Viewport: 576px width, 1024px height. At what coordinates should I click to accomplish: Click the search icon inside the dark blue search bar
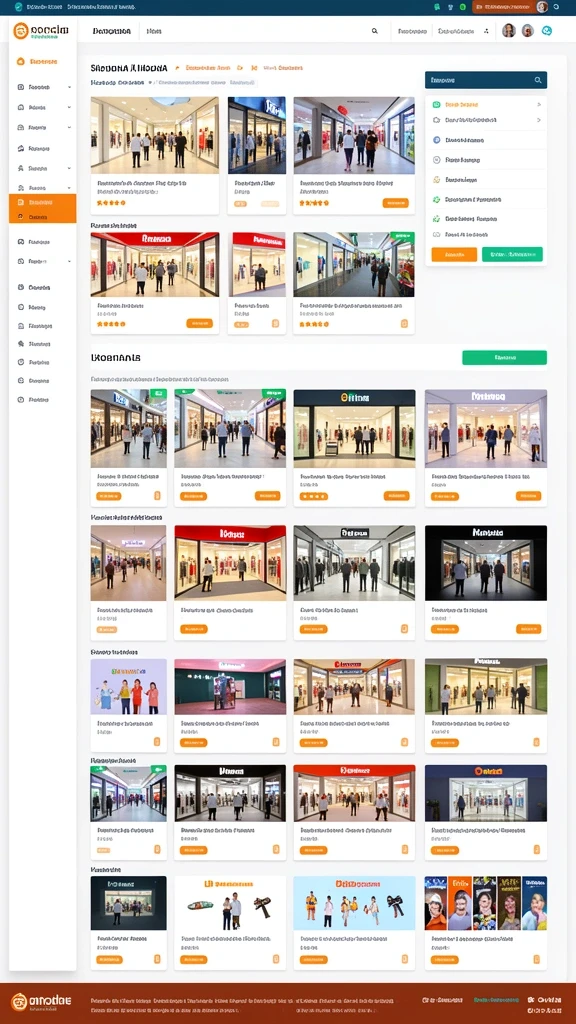tap(538, 80)
